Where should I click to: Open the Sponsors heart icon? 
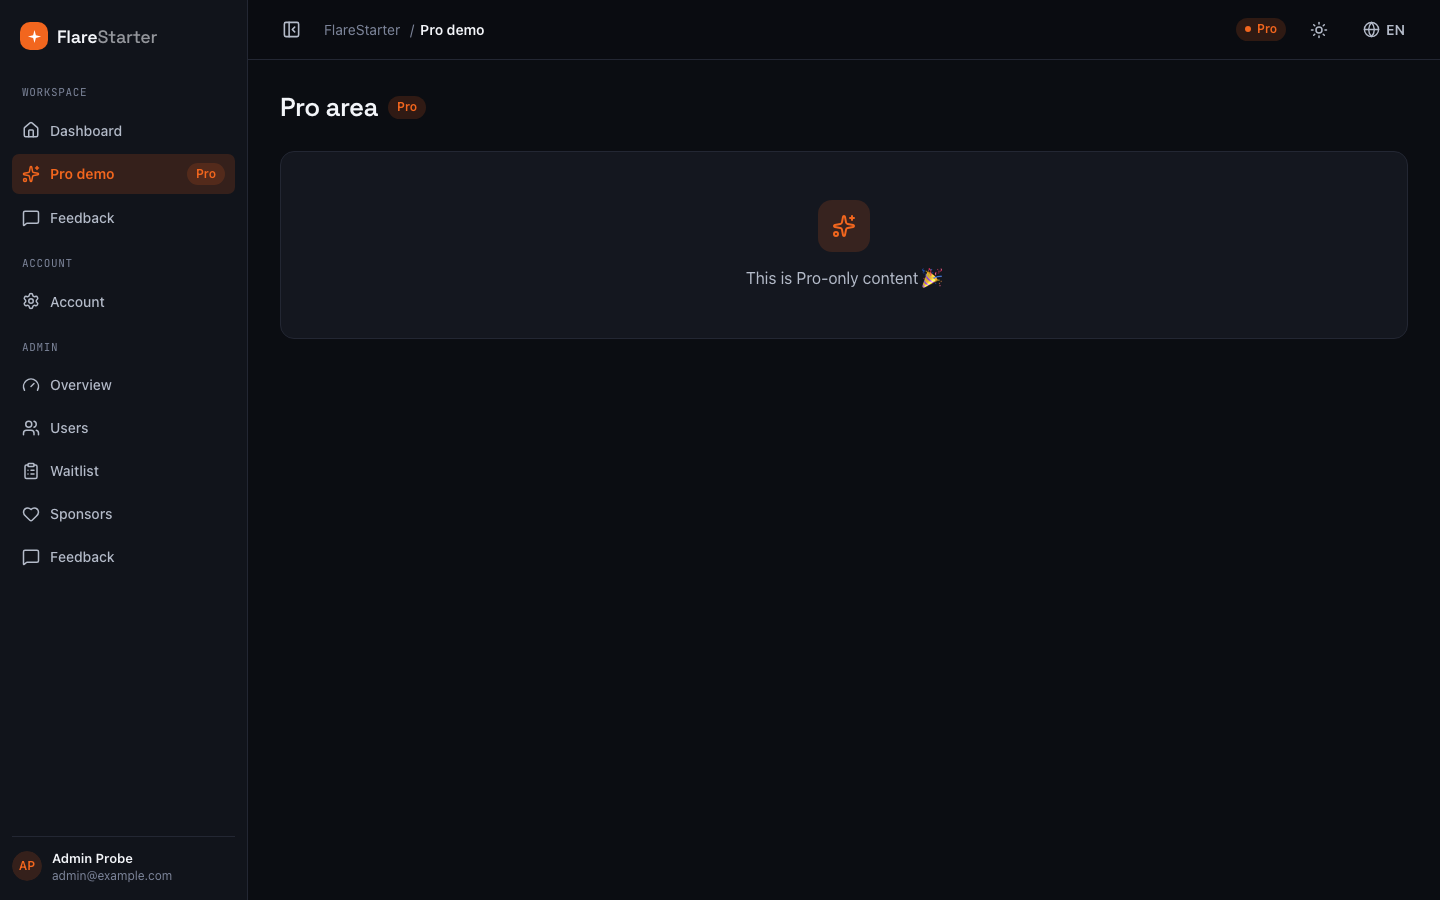pos(31,514)
